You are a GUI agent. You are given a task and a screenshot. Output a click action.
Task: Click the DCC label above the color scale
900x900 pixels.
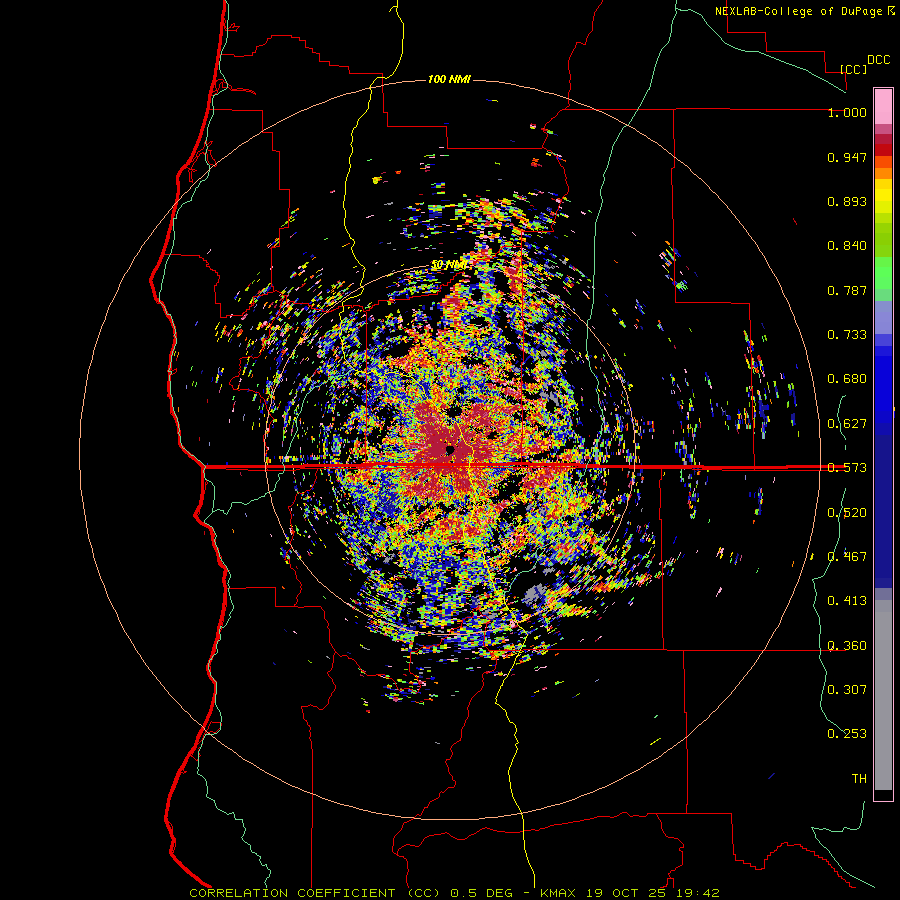[x=878, y=60]
